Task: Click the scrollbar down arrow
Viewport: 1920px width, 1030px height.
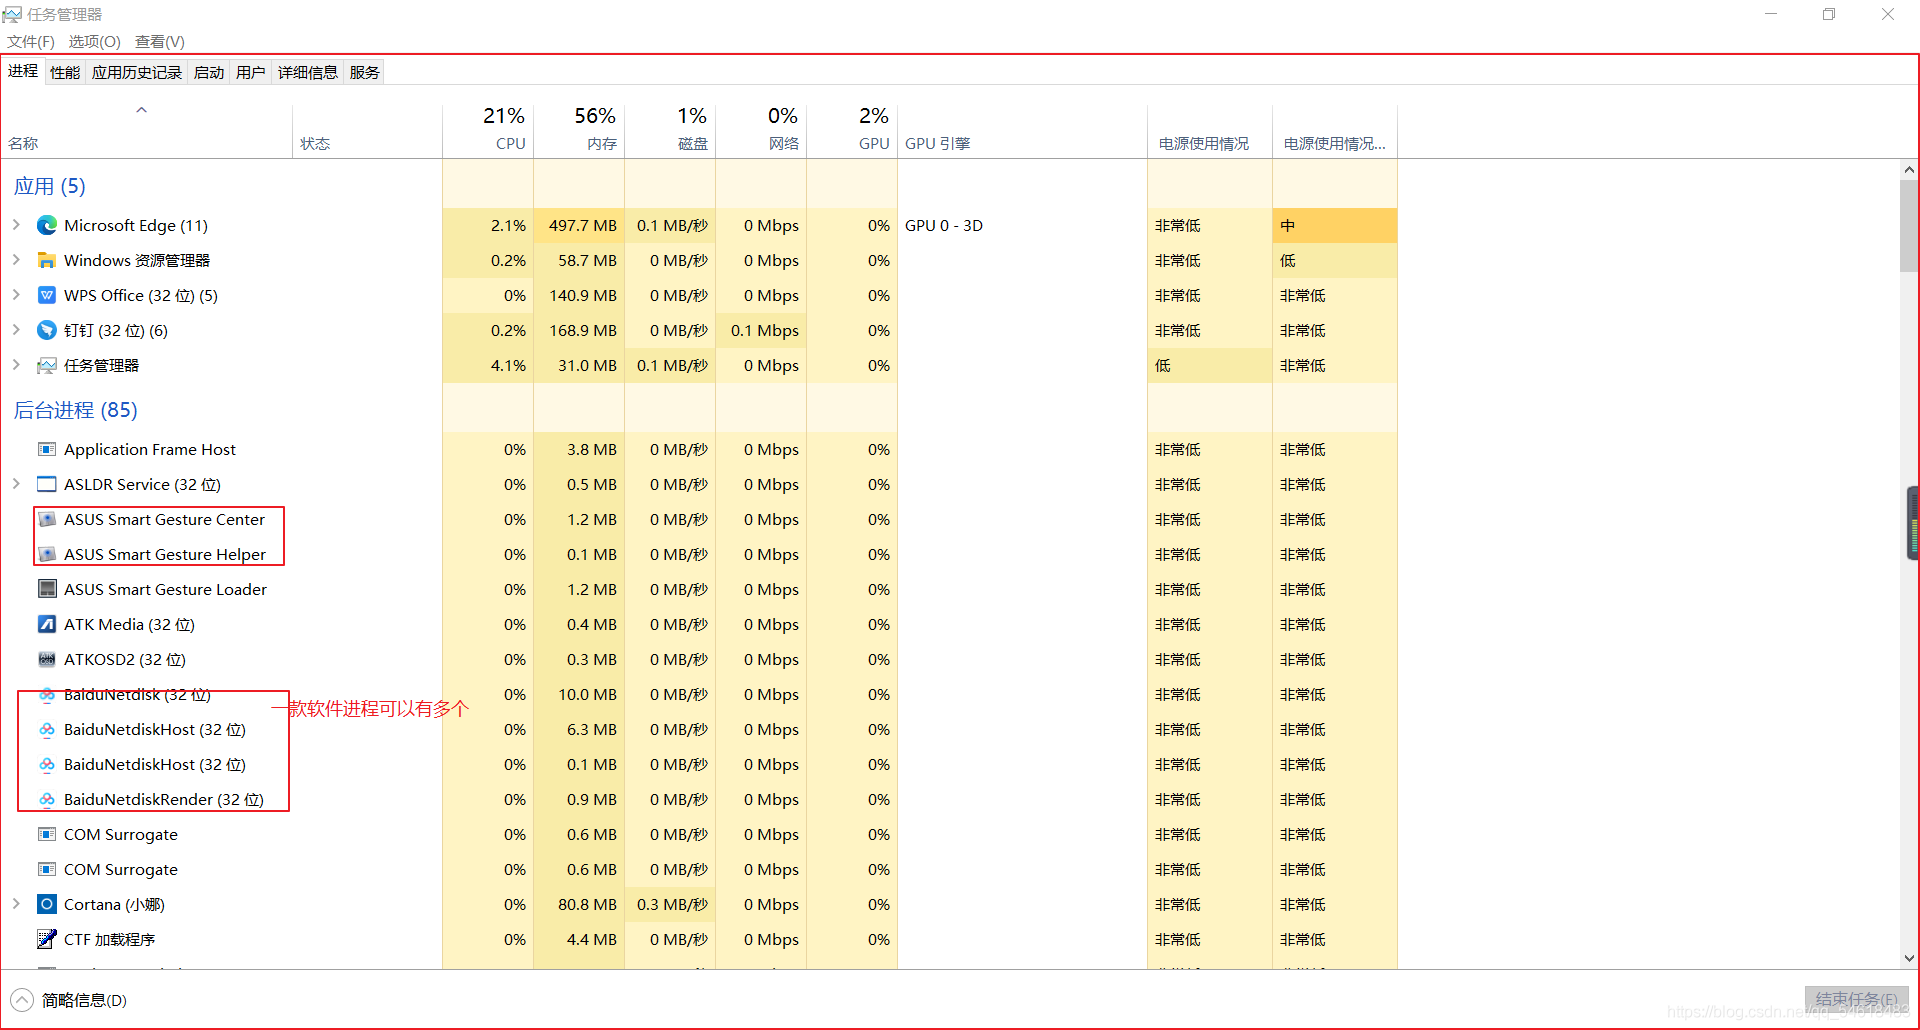Action: click(x=1909, y=958)
